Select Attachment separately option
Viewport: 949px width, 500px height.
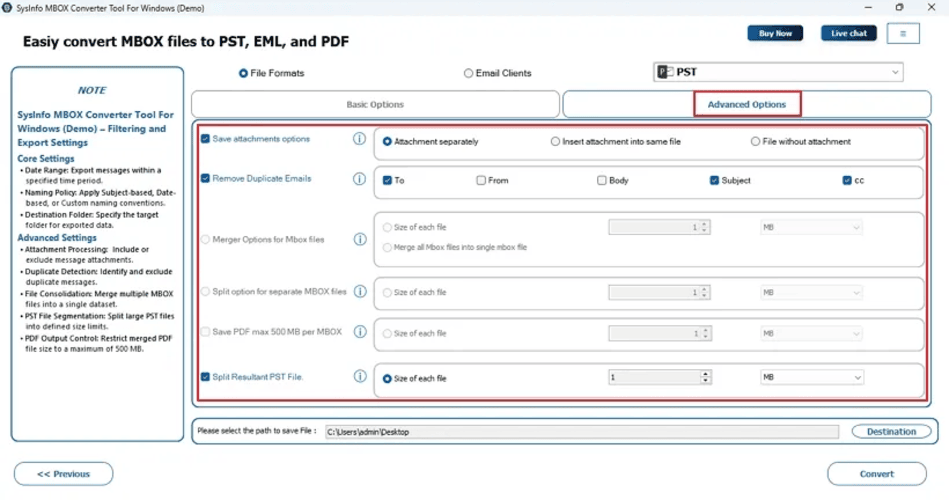pyautogui.click(x=387, y=142)
